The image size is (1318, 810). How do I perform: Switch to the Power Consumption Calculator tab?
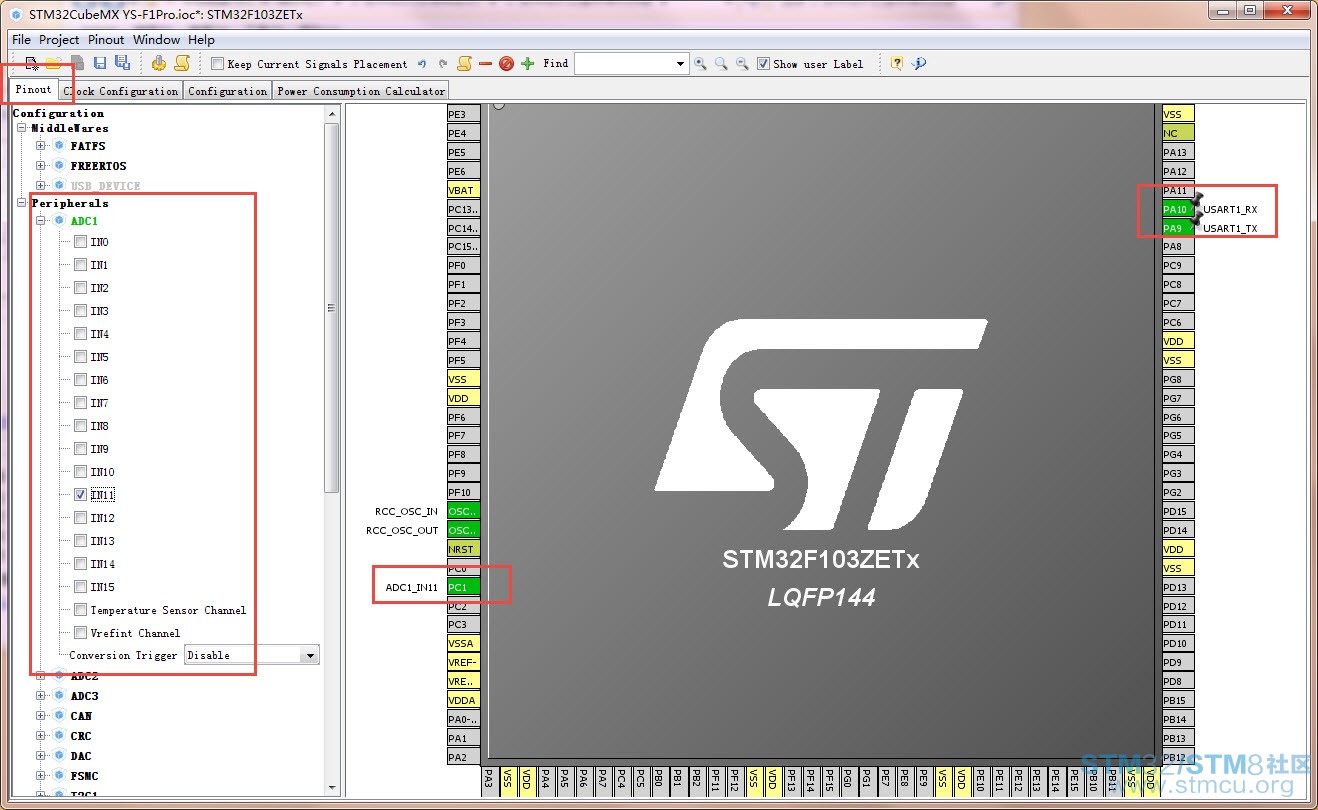tap(361, 91)
